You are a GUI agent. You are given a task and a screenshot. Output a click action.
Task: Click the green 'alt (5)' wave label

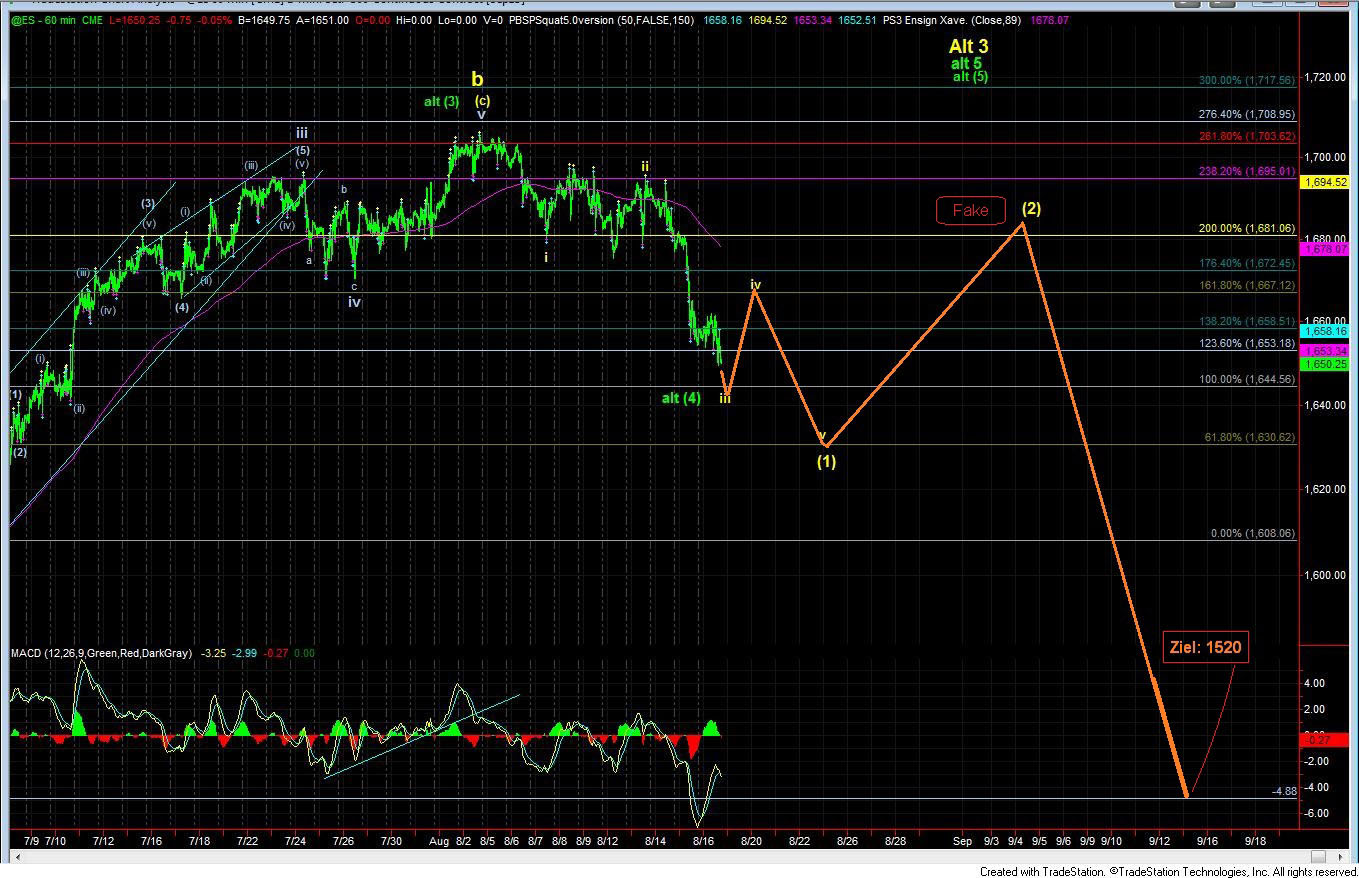coord(970,76)
